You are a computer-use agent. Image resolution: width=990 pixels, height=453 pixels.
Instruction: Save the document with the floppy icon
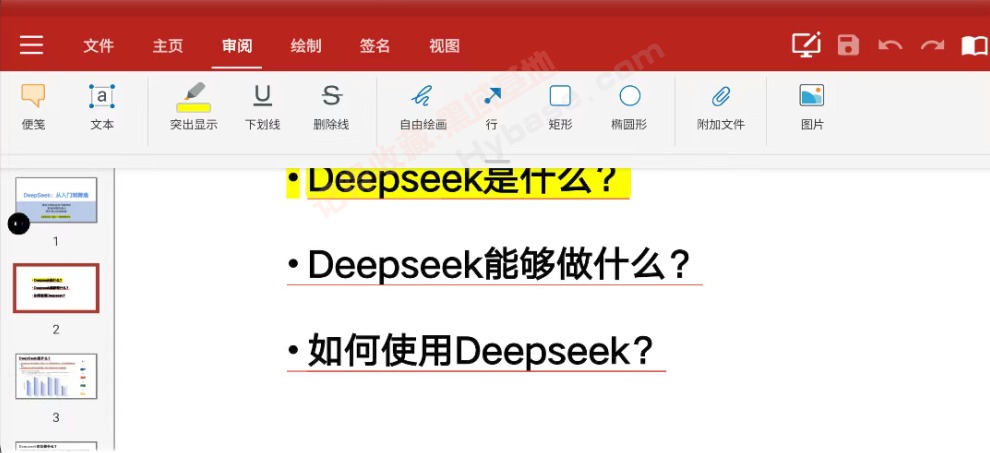[x=848, y=45]
